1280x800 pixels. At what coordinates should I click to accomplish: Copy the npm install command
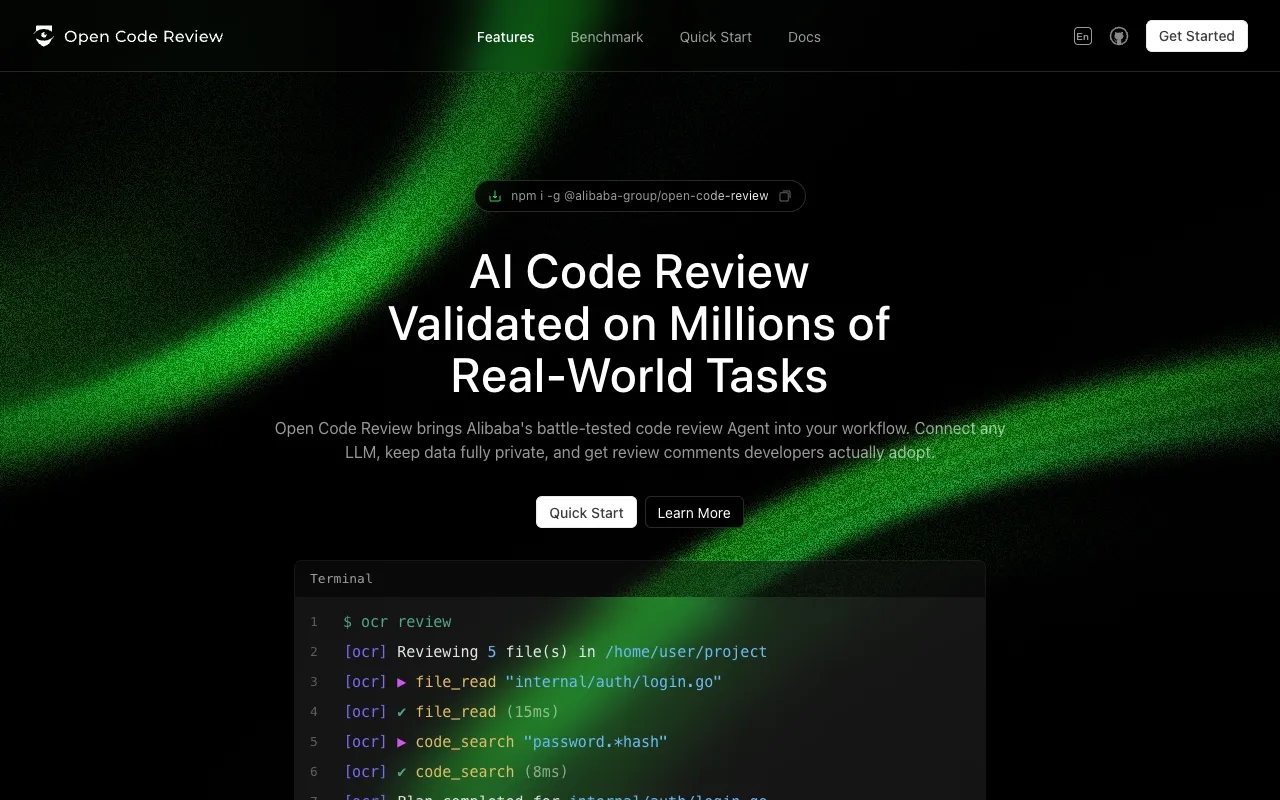tap(785, 196)
